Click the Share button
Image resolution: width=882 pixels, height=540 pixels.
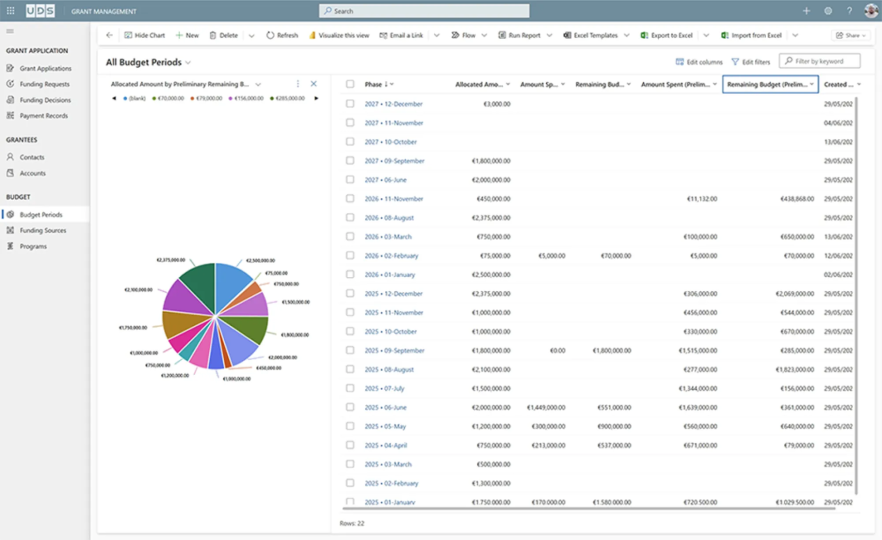[850, 35]
